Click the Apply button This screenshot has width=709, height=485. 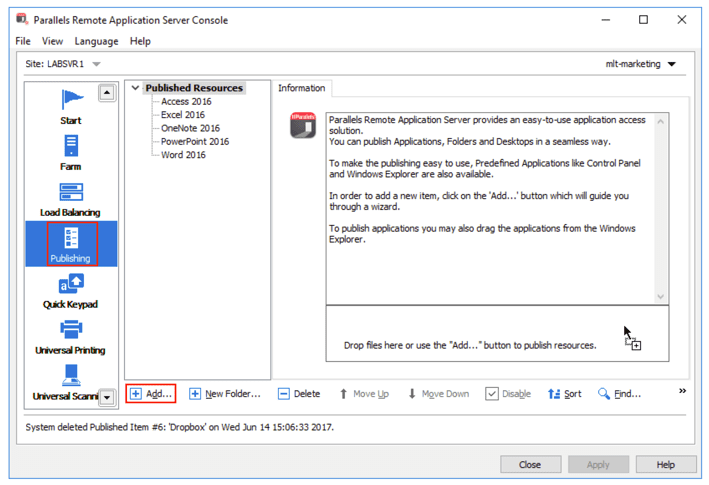click(x=598, y=464)
